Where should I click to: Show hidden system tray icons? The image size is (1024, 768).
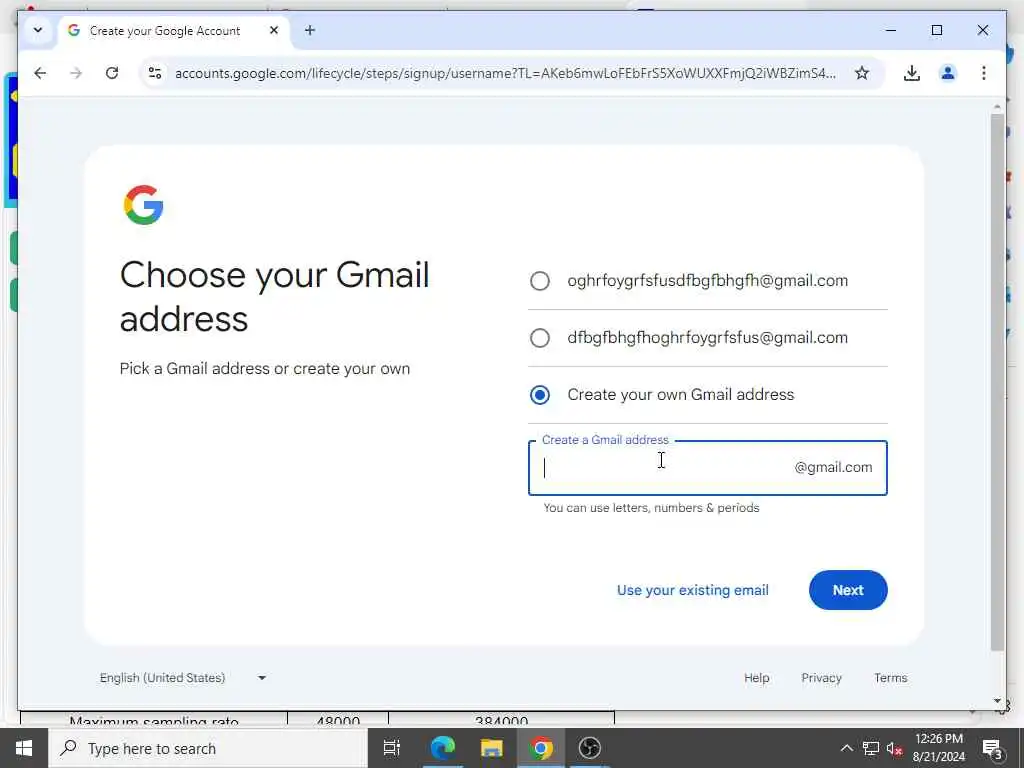coord(846,748)
